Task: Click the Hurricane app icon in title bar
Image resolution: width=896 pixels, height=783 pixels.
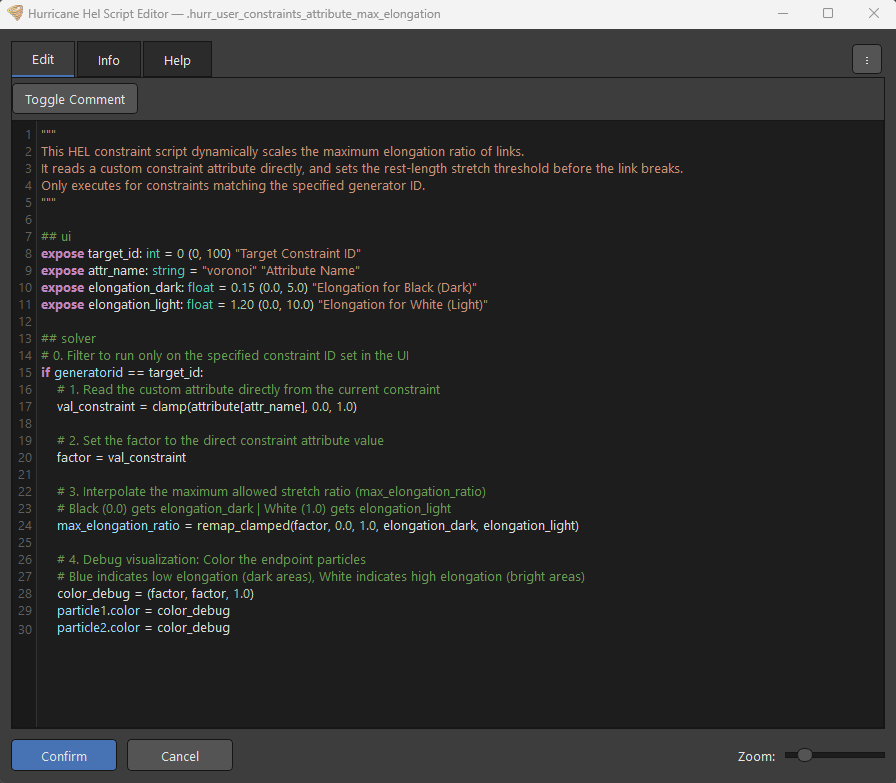Action: (x=15, y=13)
